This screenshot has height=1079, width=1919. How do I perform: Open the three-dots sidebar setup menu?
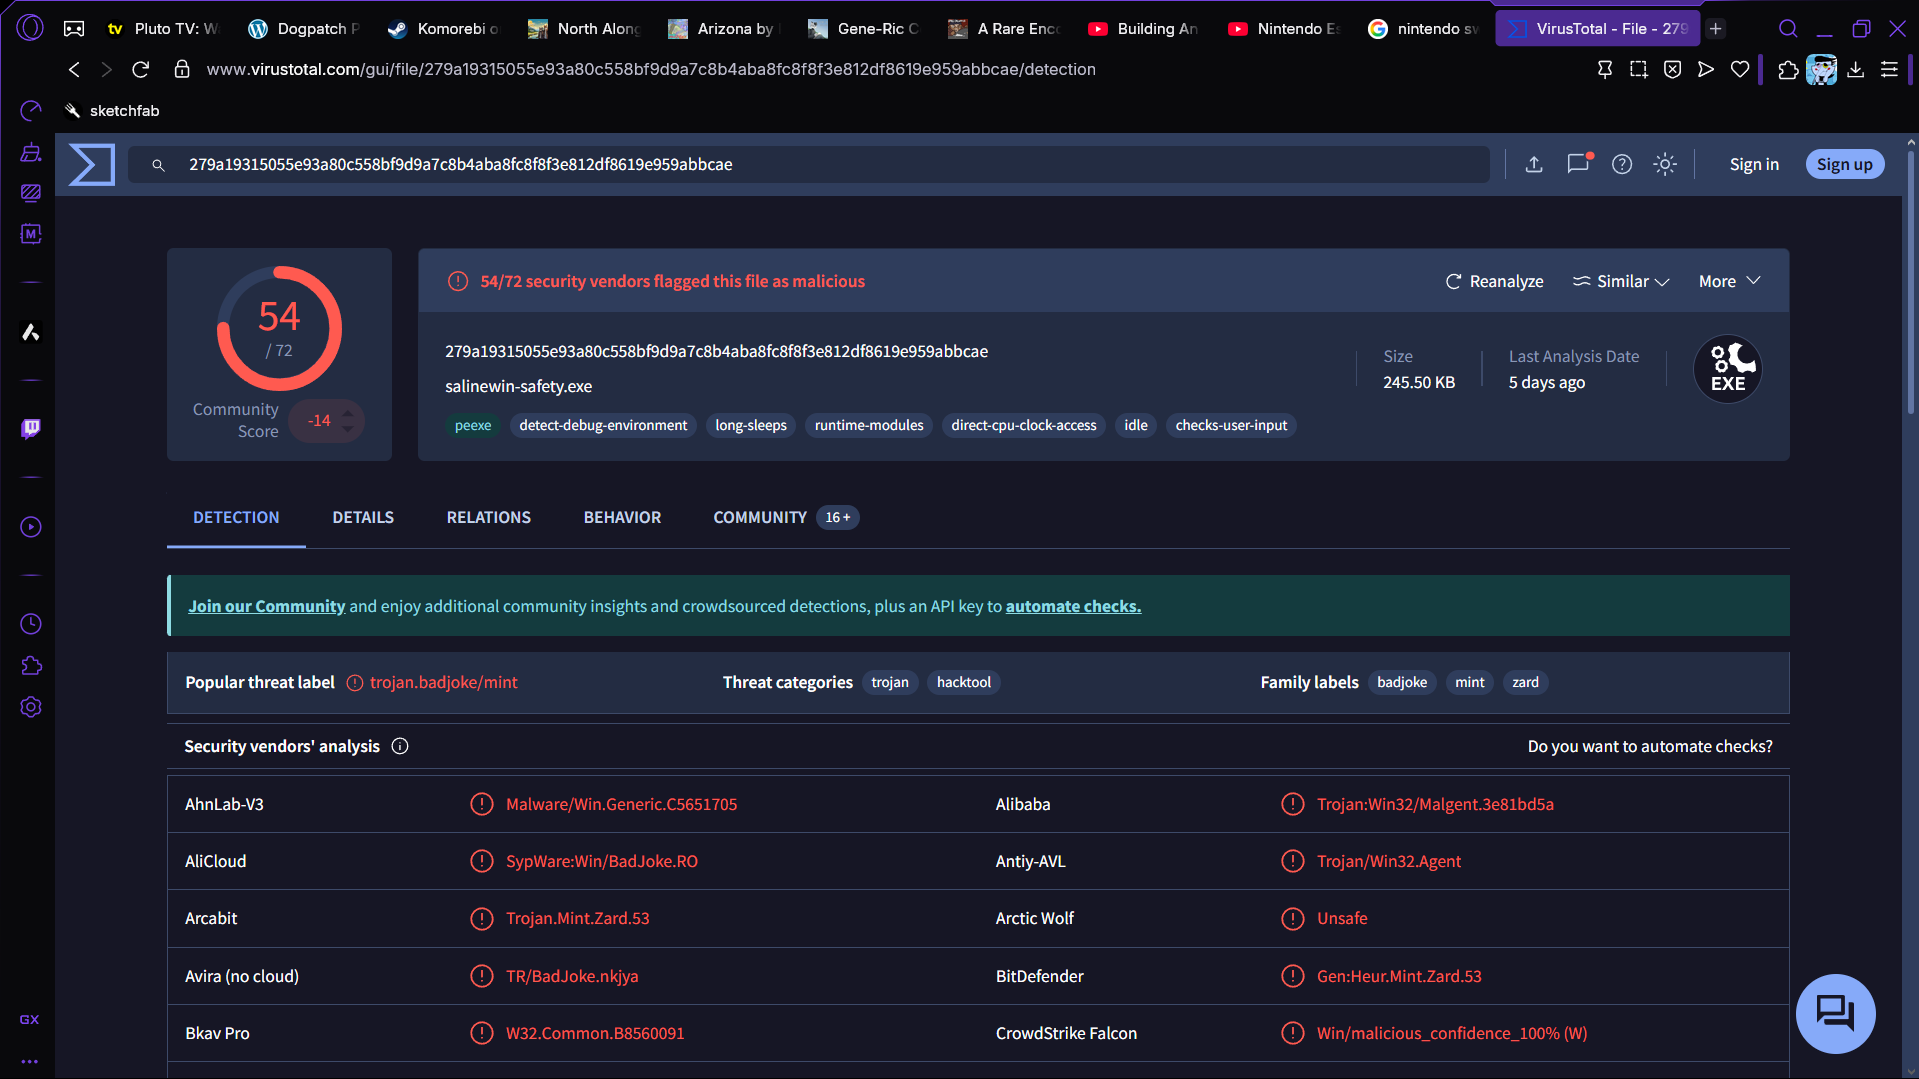coord(30,1062)
